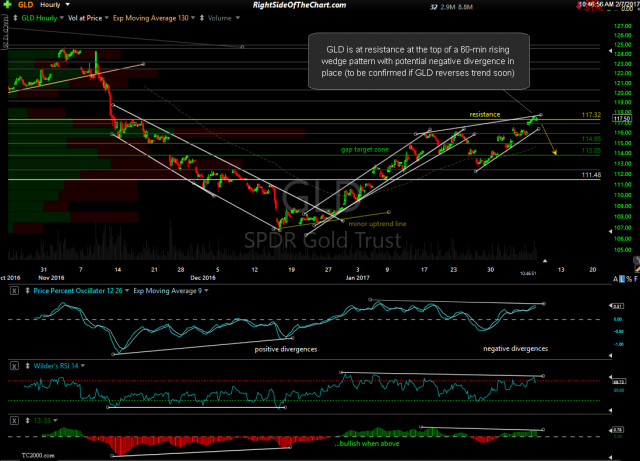Open the Volume indicator dropdown
Viewport: 640px width, 461px height.
click(x=238, y=18)
